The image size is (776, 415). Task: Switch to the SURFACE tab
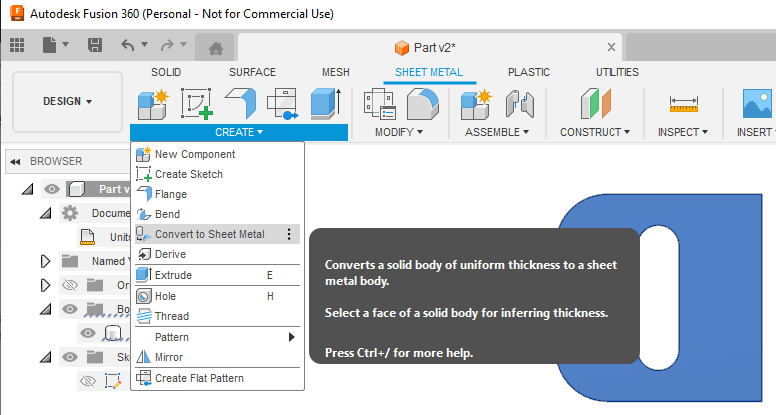(x=252, y=72)
